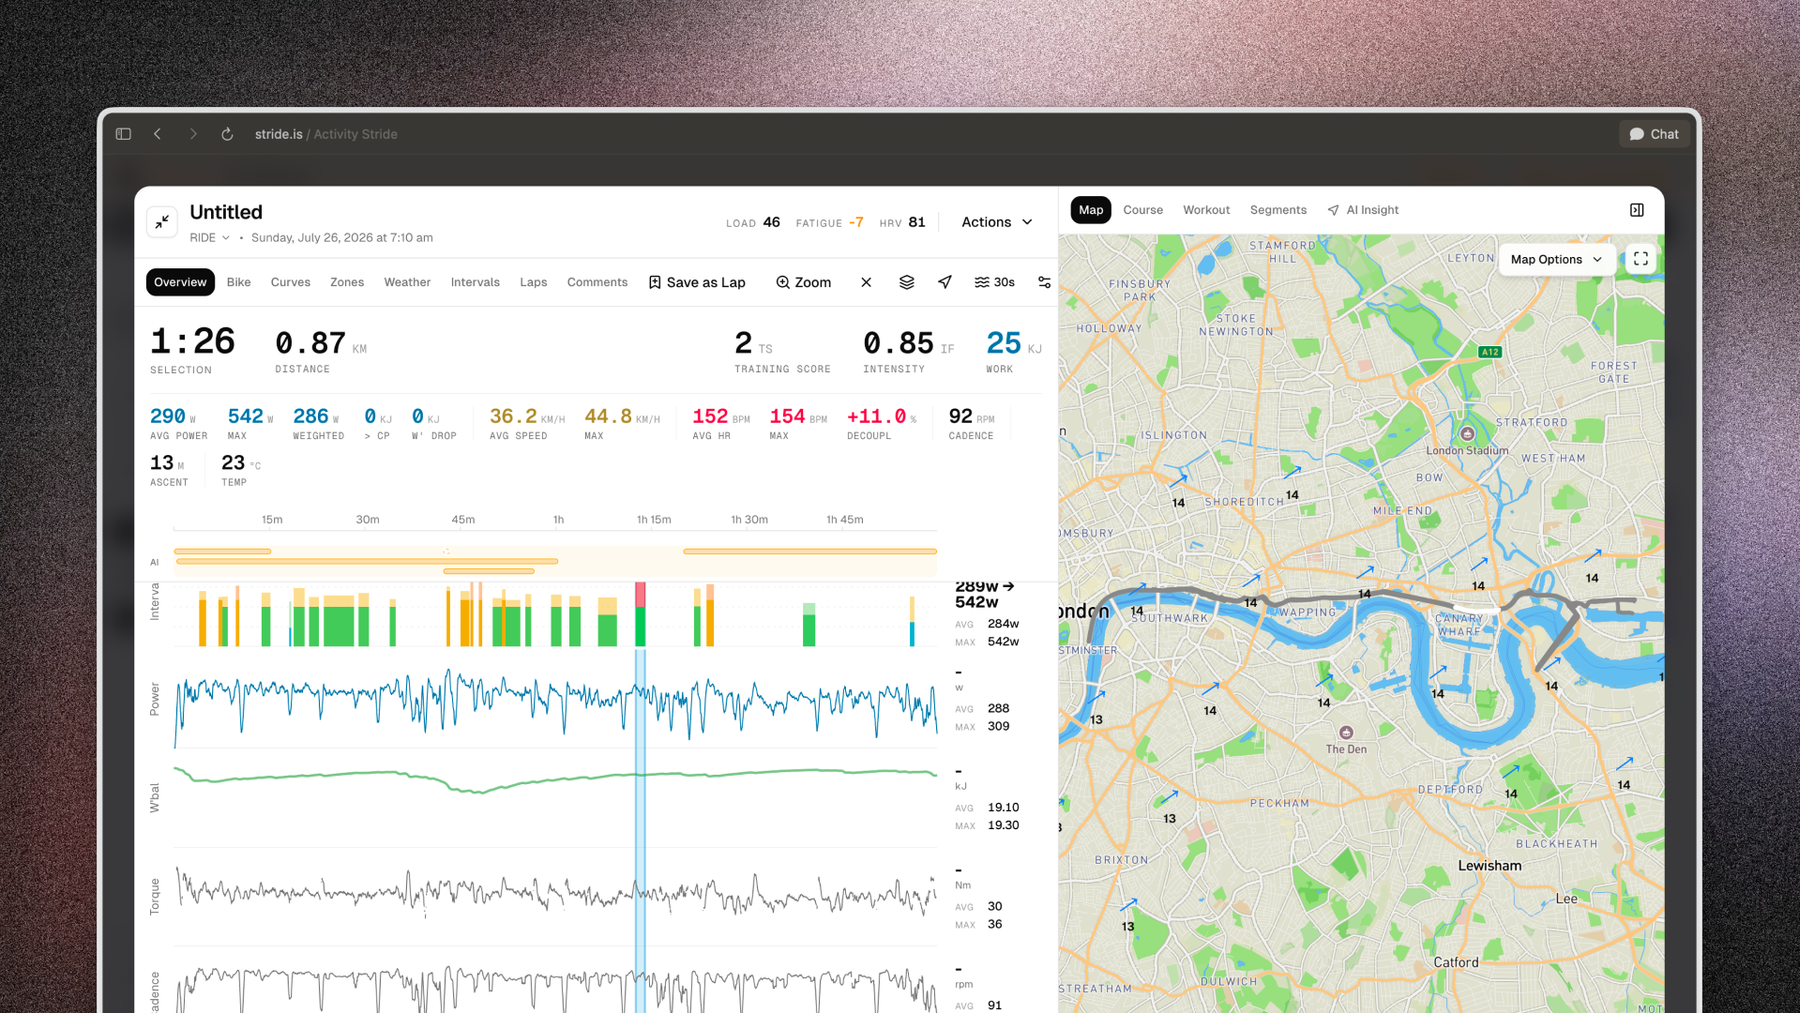Click the activity title Untitled

pos(226,212)
